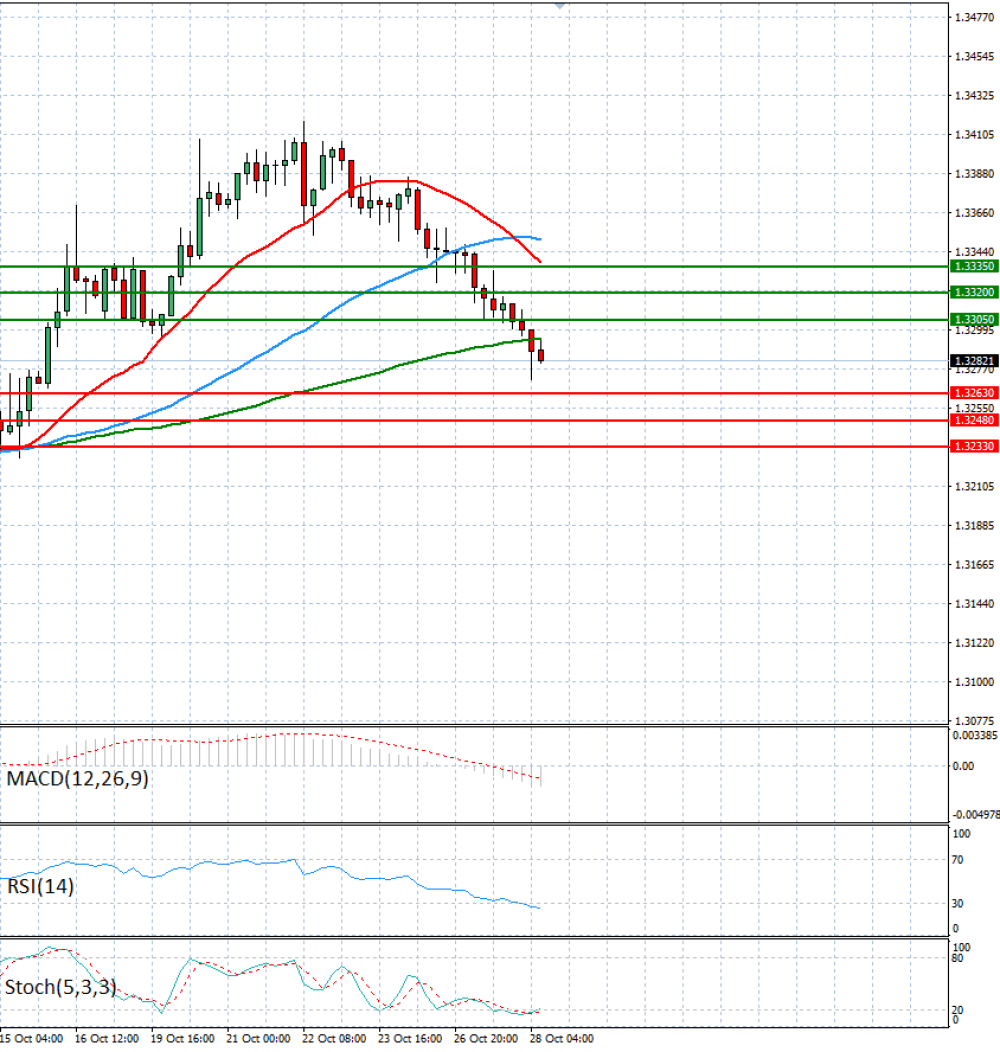Click the 26 Oct 20:00 time label
The width and height of the screenshot is (1000, 1052).
pyautogui.click(x=486, y=1039)
